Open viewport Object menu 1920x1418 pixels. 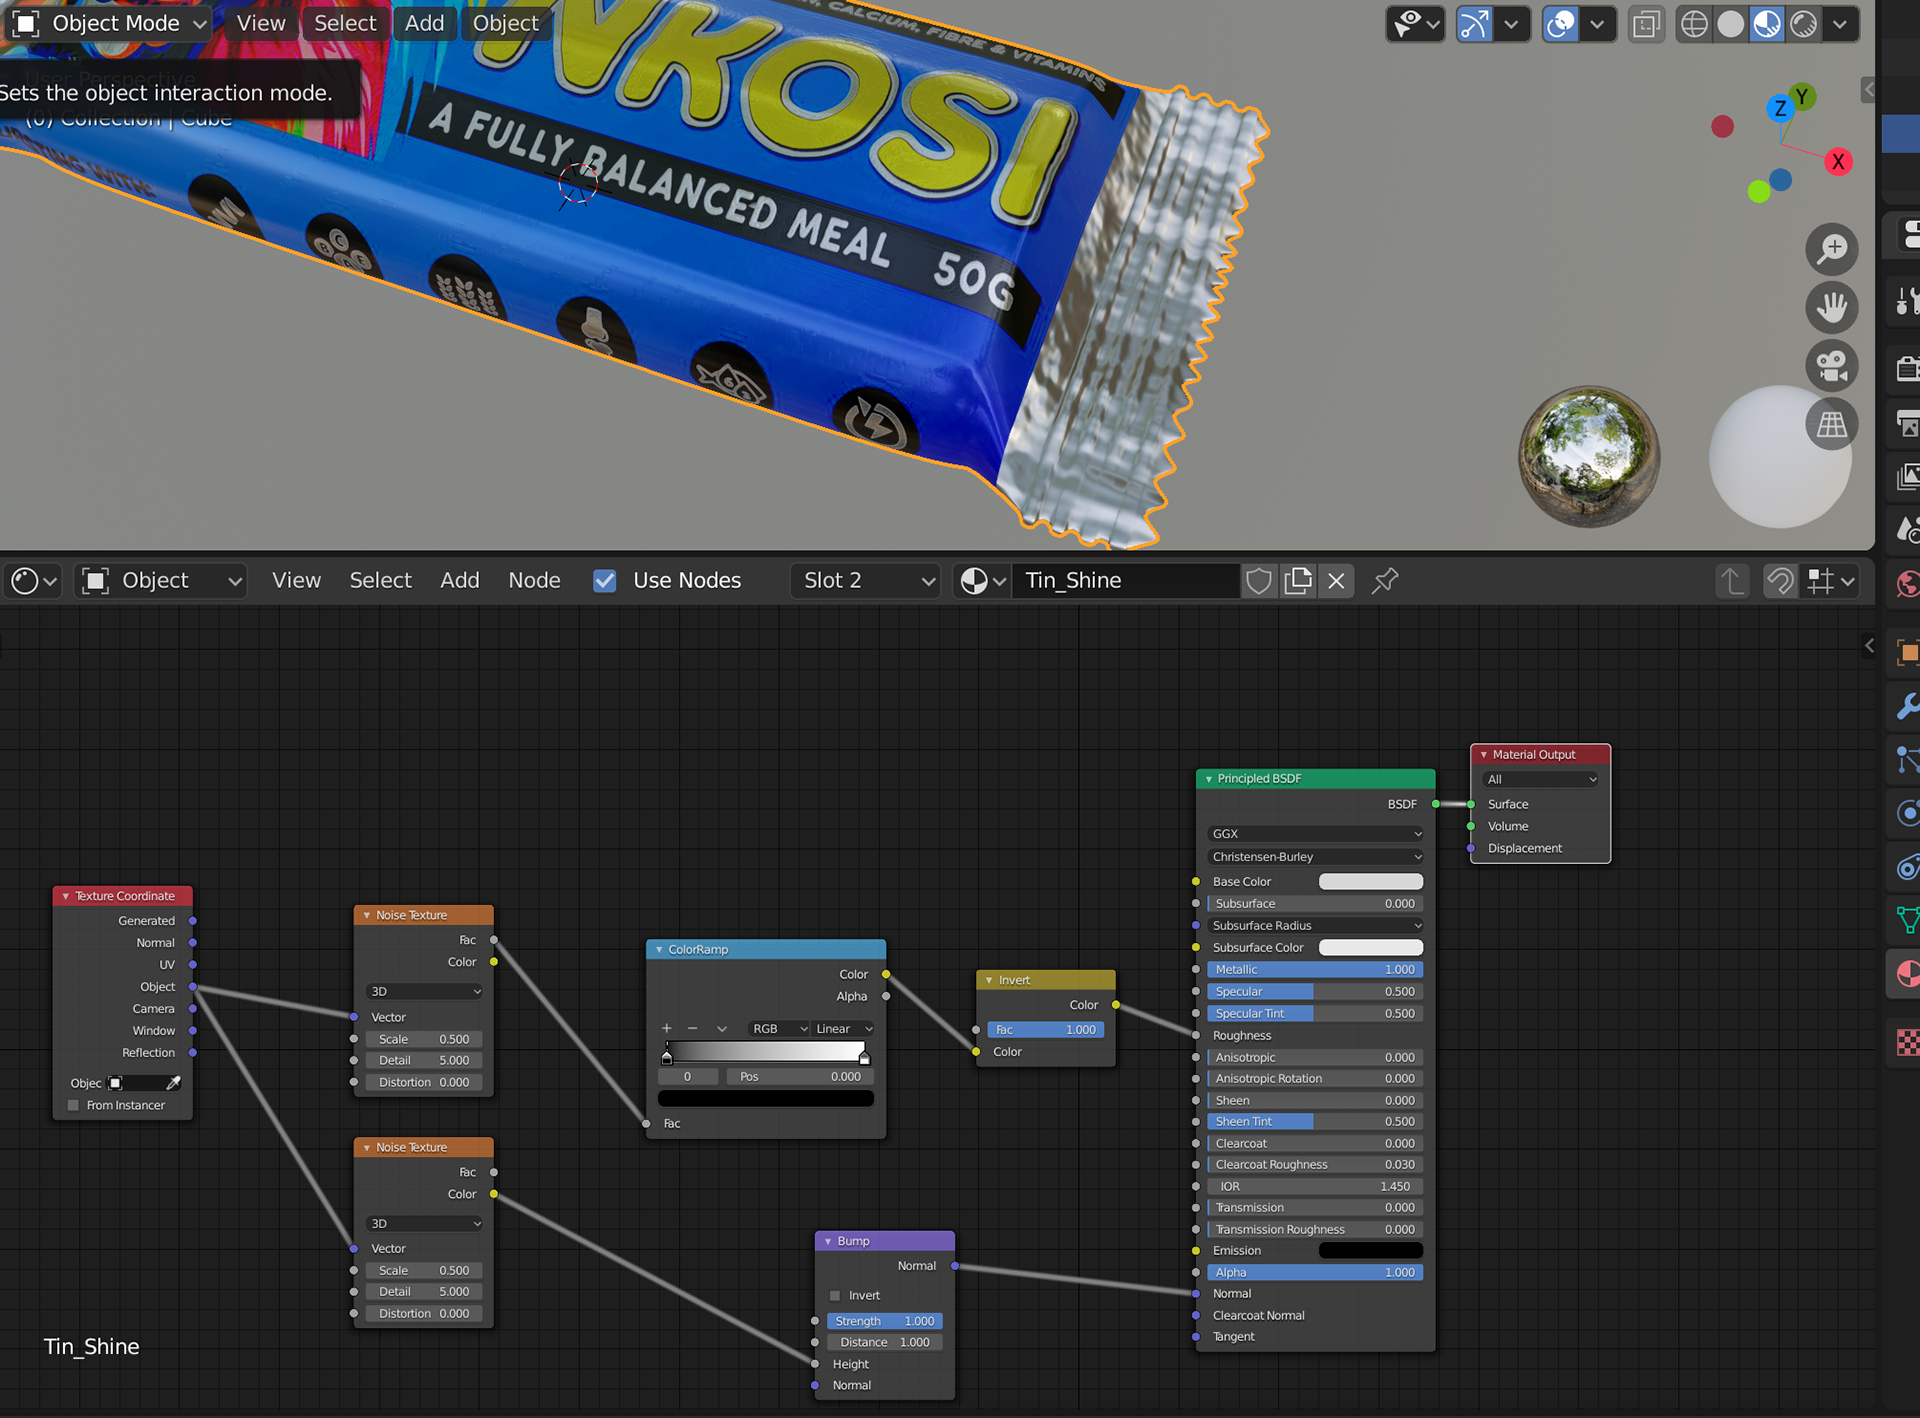coord(505,23)
